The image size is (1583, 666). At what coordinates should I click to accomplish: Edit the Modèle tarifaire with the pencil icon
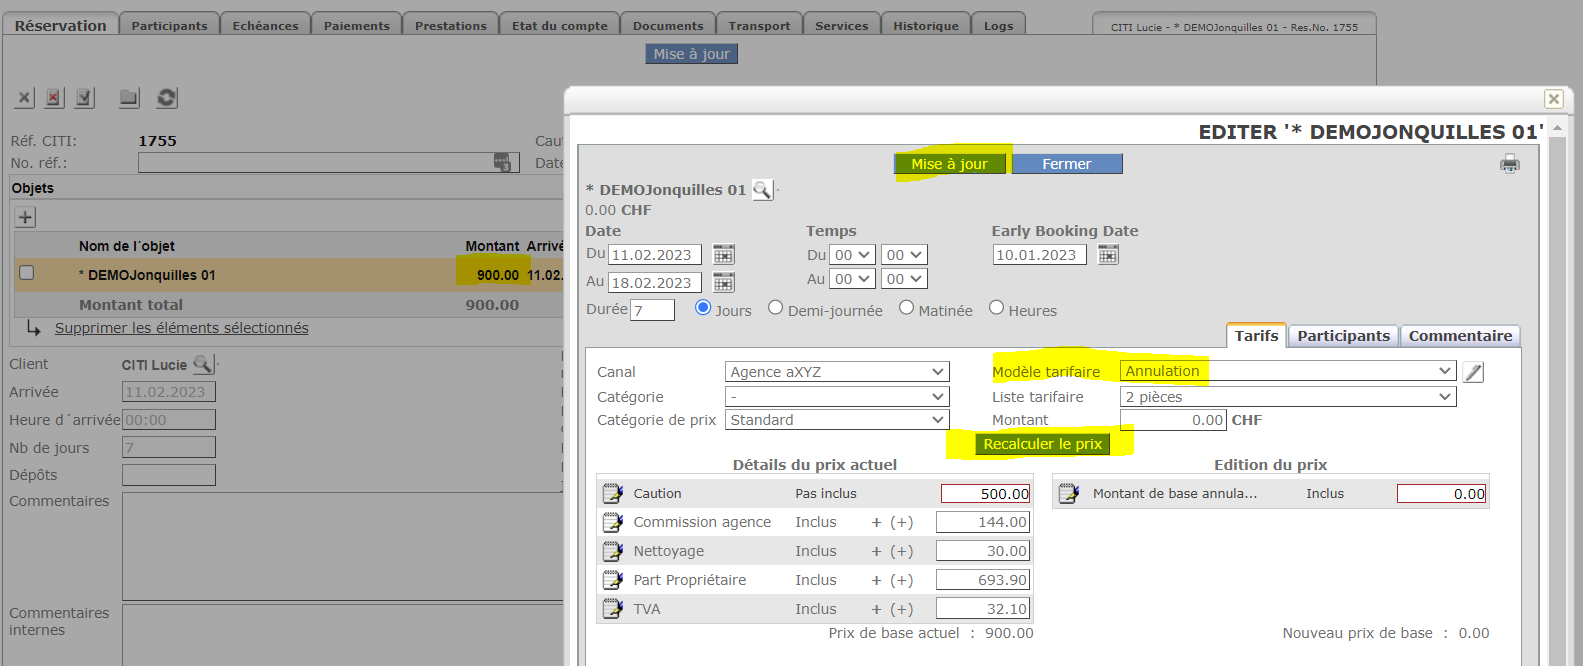point(1473,372)
